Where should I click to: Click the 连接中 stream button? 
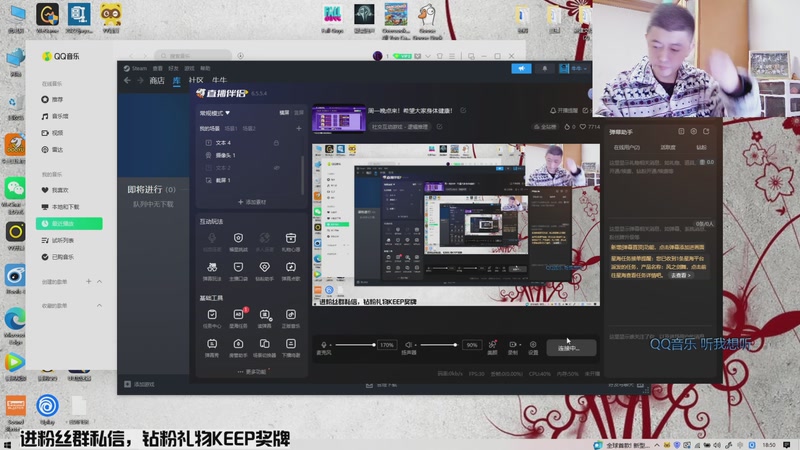click(571, 348)
